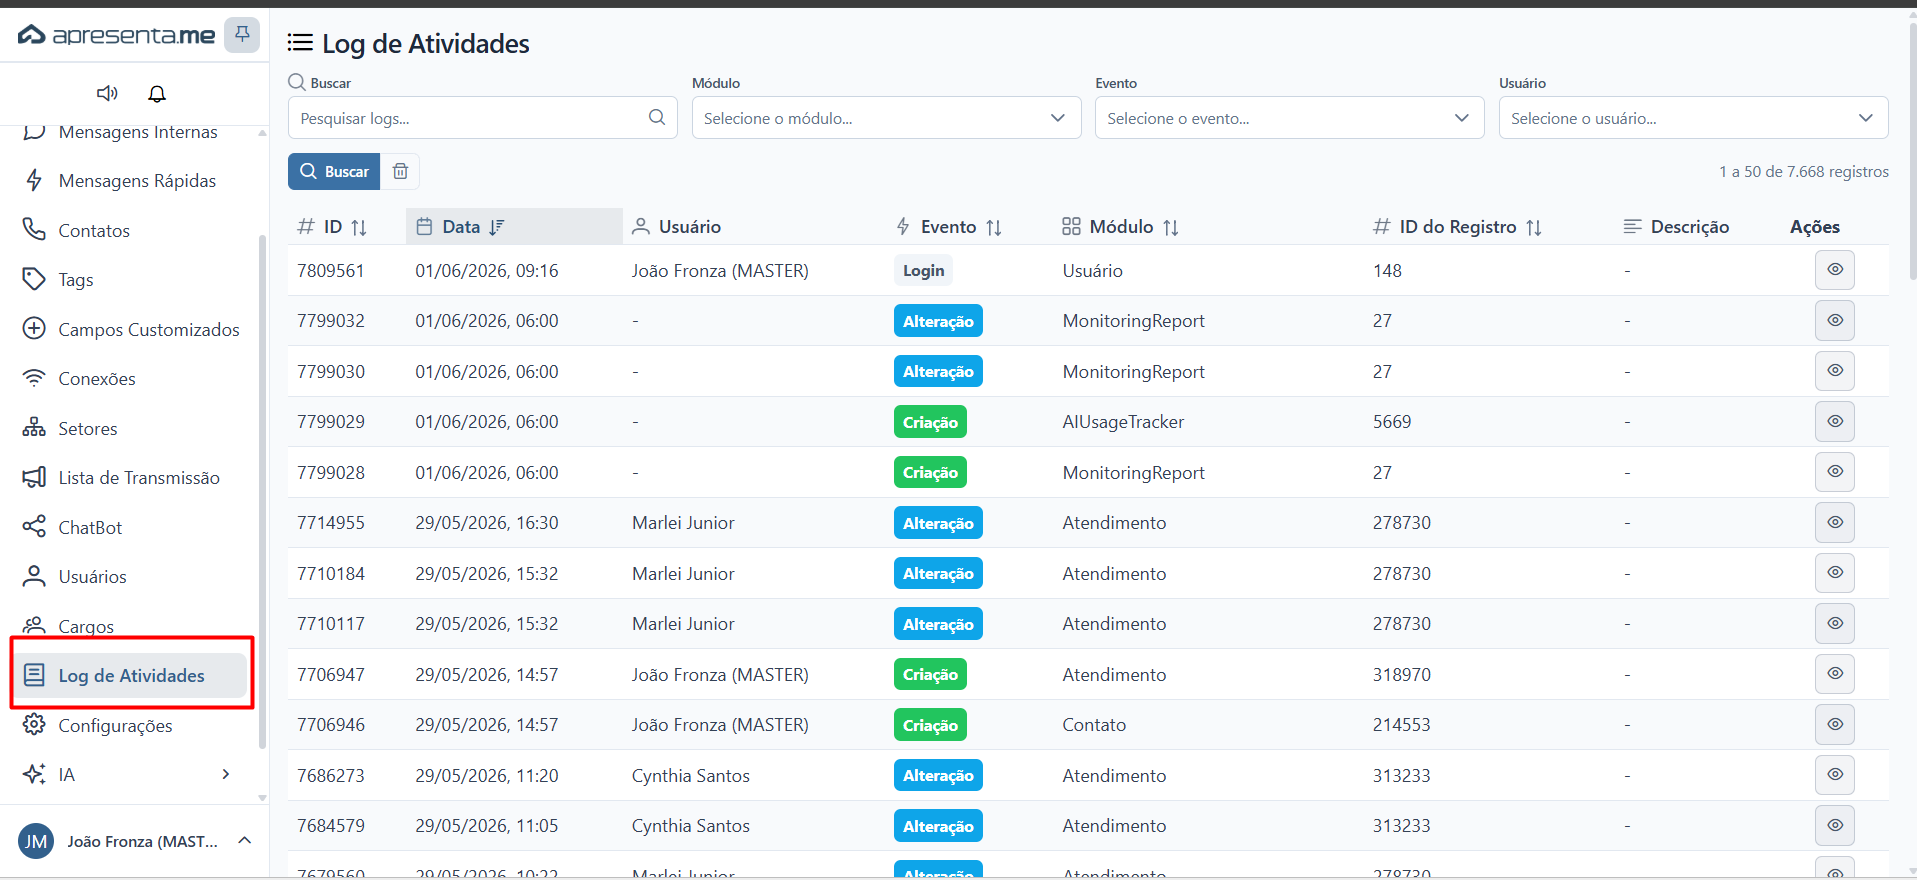Click AIUsageTracker module cell
The height and width of the screenshot is (880, 1917).
tap(1123, 422)
